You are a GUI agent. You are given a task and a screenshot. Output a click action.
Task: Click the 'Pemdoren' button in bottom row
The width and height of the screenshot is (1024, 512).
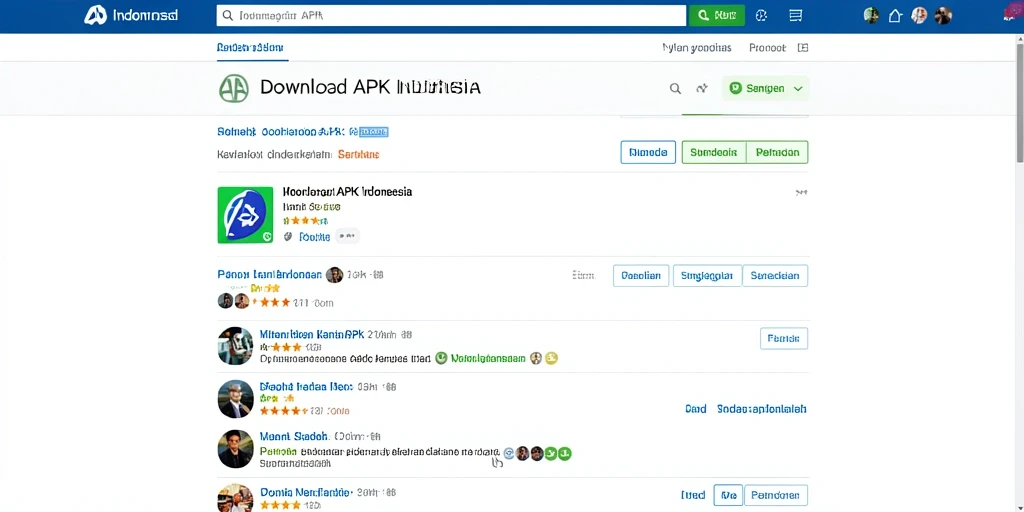pyautogui.click(x=776, y=495)
